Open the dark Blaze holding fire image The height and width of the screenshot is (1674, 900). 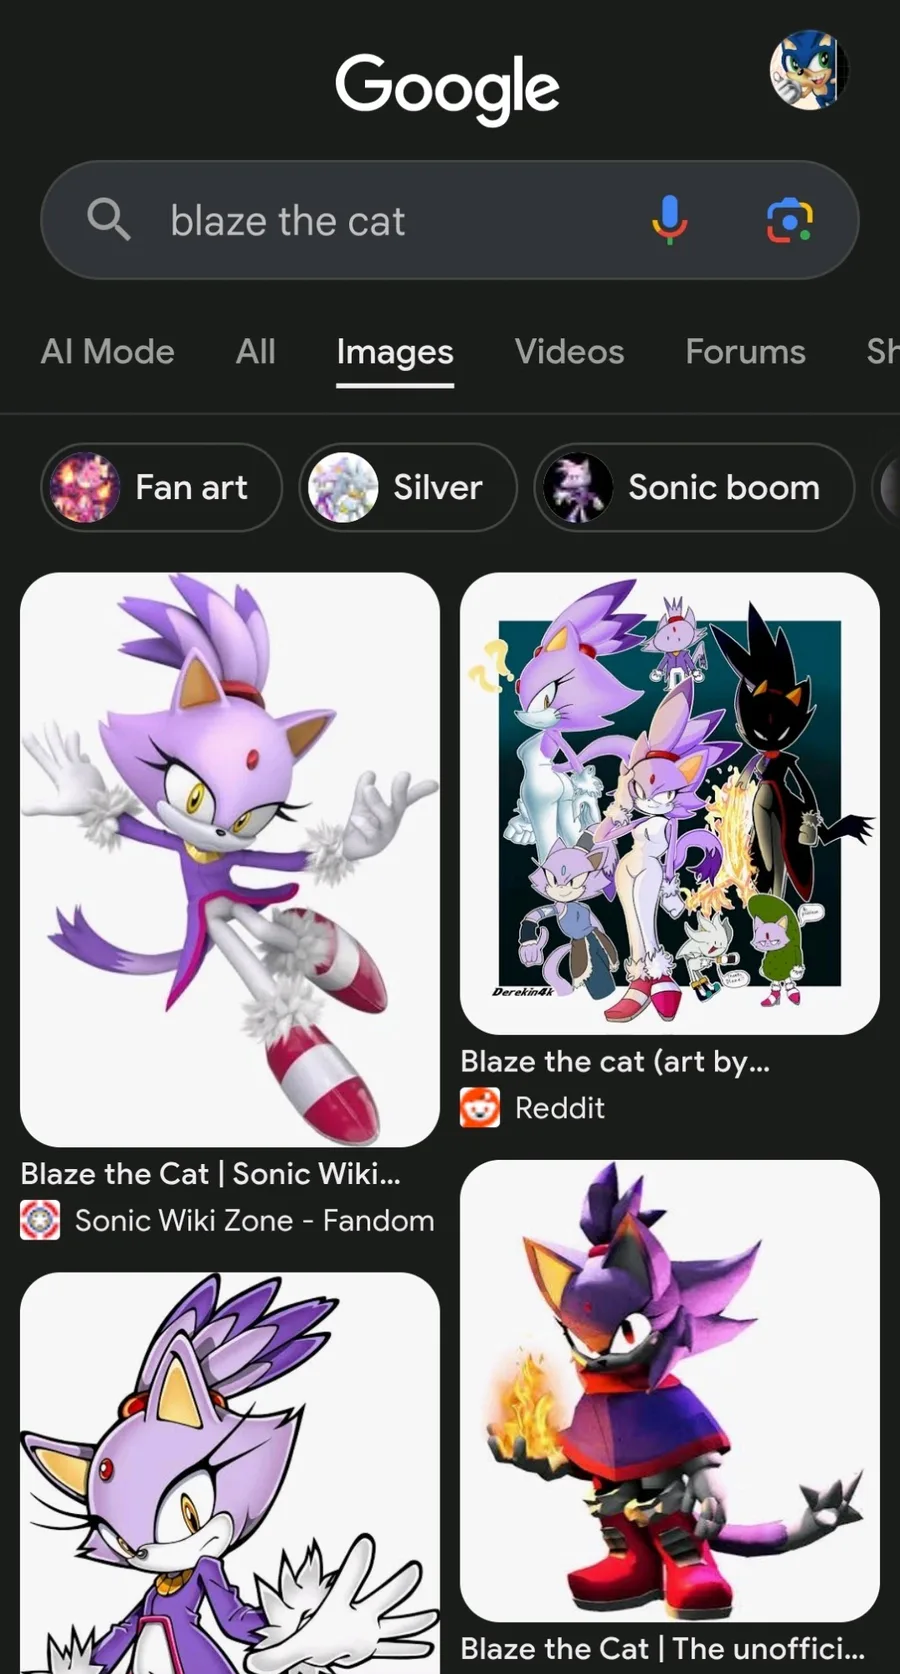pyautogui.click(x=670, y=1391)
